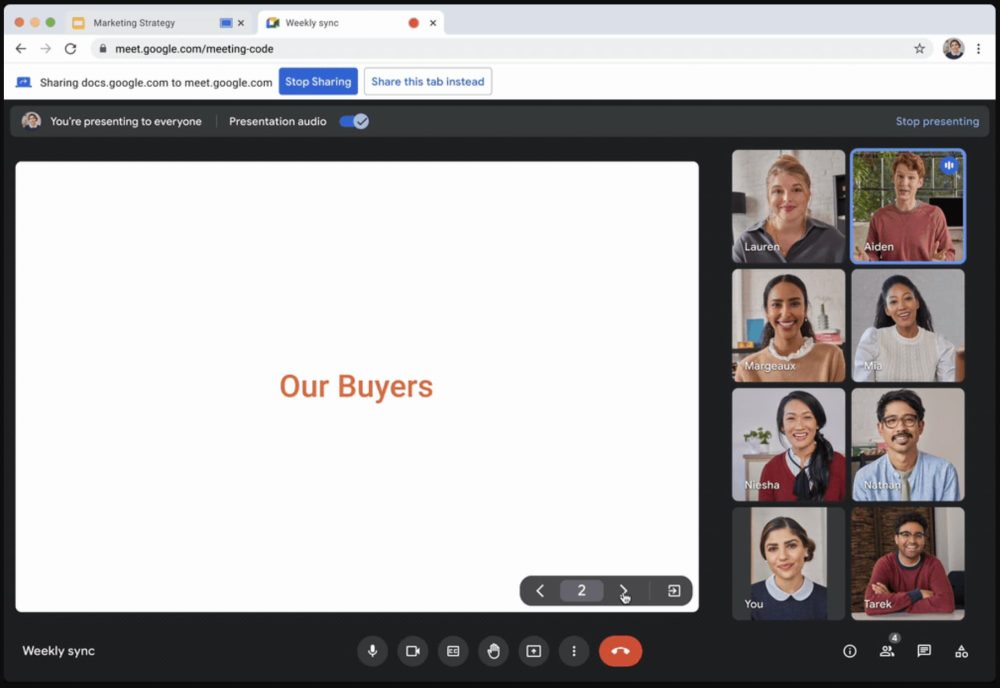Click the Stop Sharing button

coord(318,82)
